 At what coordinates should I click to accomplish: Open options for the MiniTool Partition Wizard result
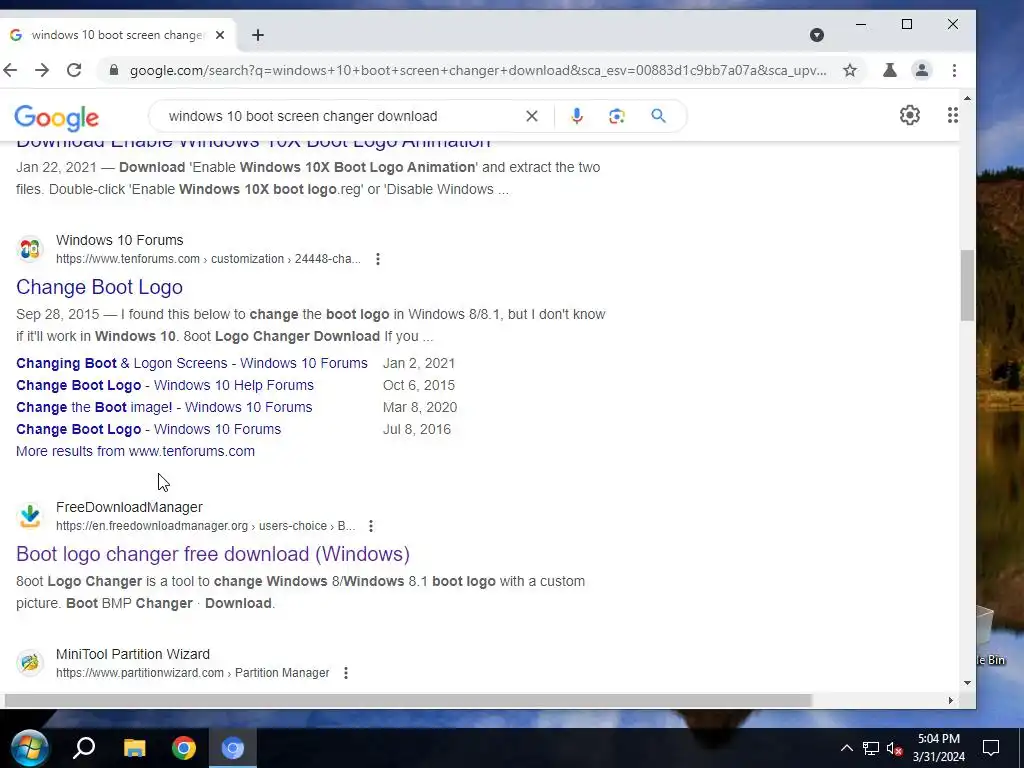point(346,673)
